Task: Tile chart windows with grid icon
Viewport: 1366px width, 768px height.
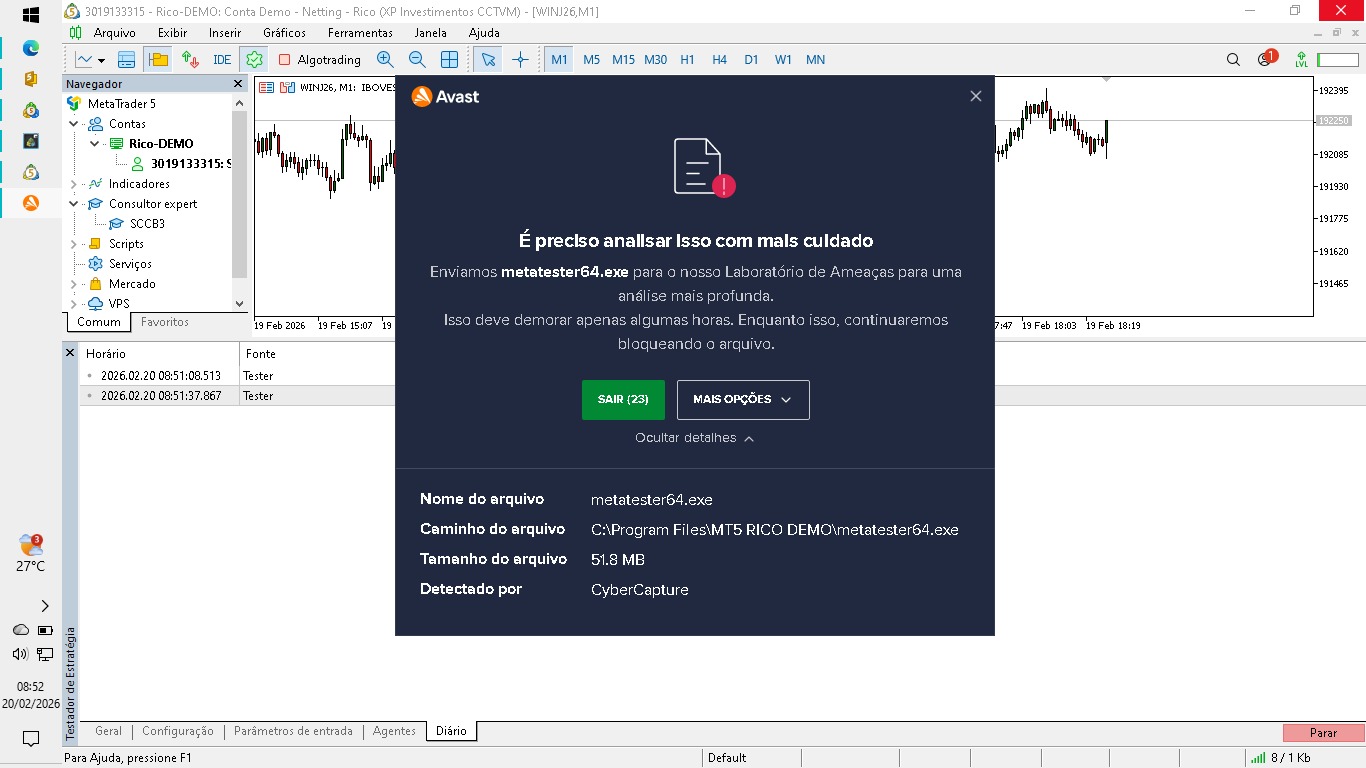Action: [x=450, y=59]
